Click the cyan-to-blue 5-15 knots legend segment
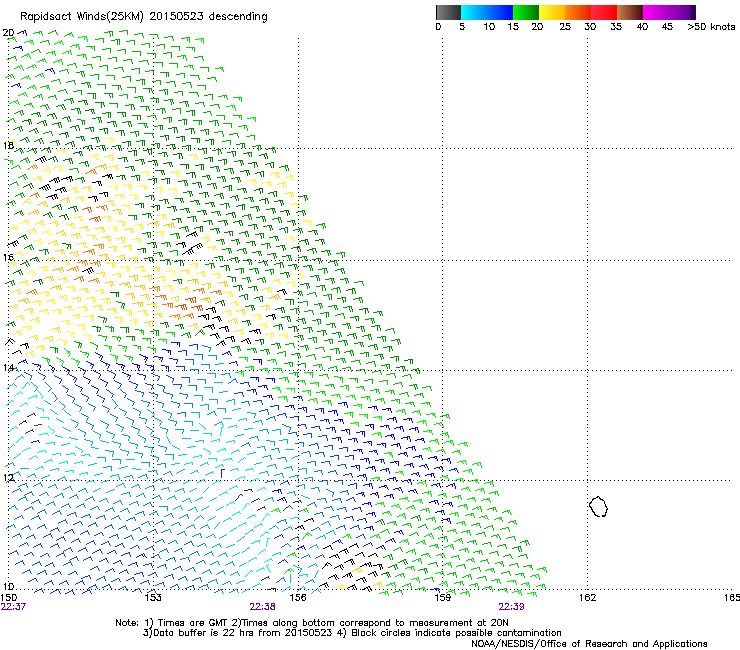740x650 pixels. pyautogui.click(x=487, y=12)
